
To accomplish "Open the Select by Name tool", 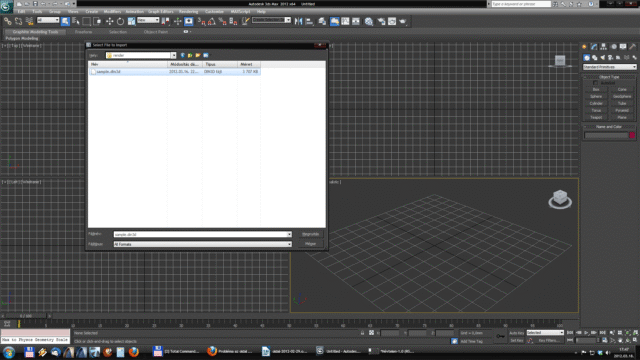I will point(76,21).
